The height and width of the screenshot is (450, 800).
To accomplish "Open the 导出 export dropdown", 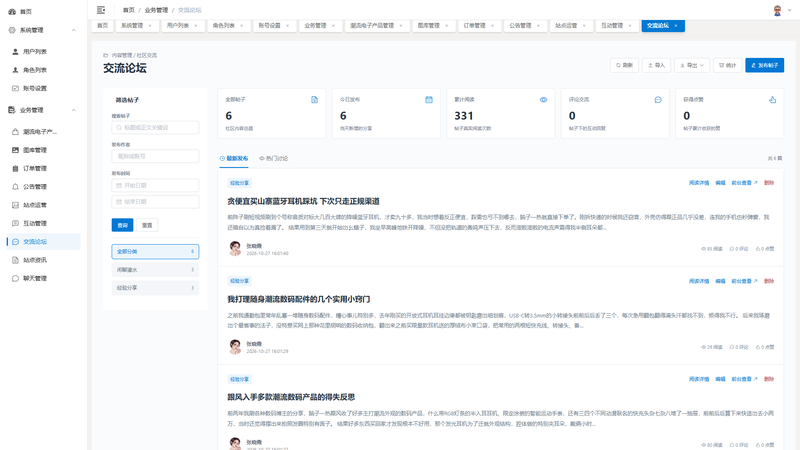I will 692,65.
